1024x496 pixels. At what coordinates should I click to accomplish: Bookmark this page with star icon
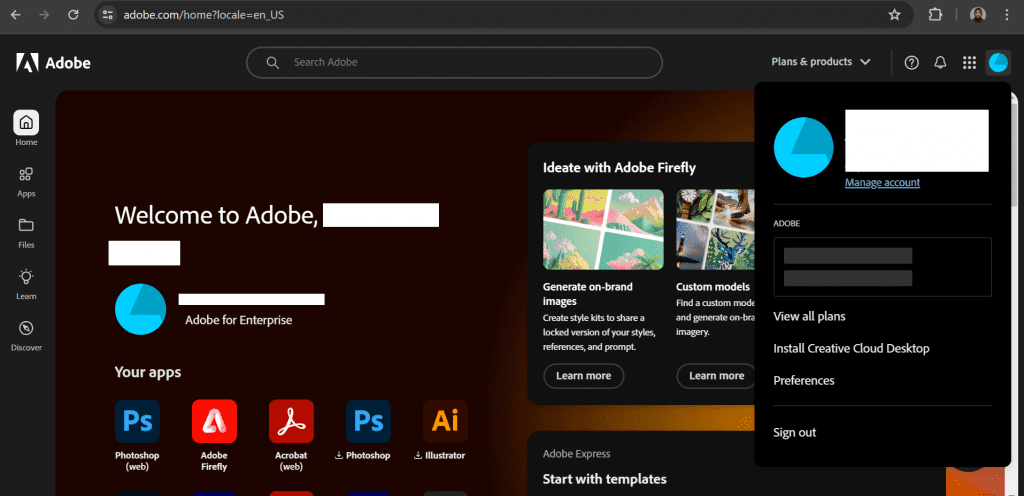tap(894, 15)
